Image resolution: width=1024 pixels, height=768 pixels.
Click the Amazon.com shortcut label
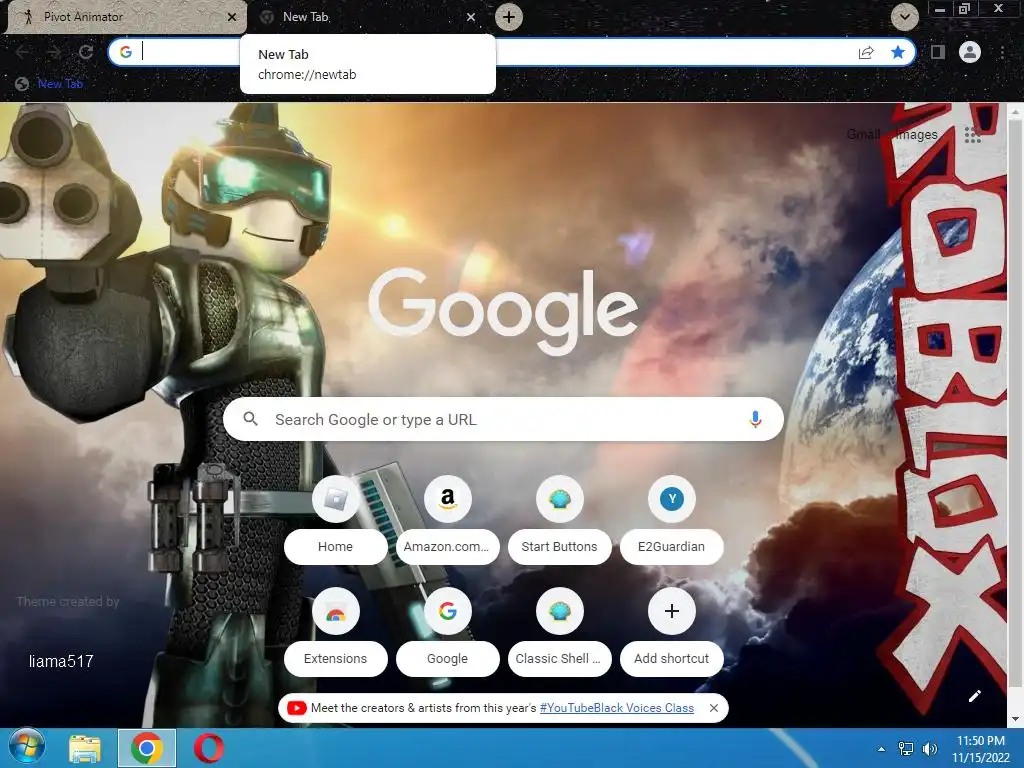pyautogui.click(x=447, y=547)
